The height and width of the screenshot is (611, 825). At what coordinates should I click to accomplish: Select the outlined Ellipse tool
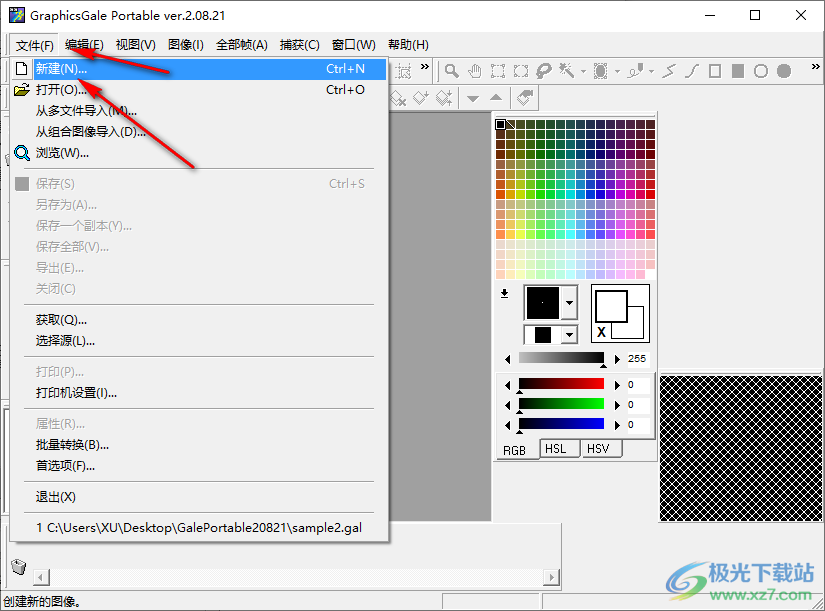[761, 71]
